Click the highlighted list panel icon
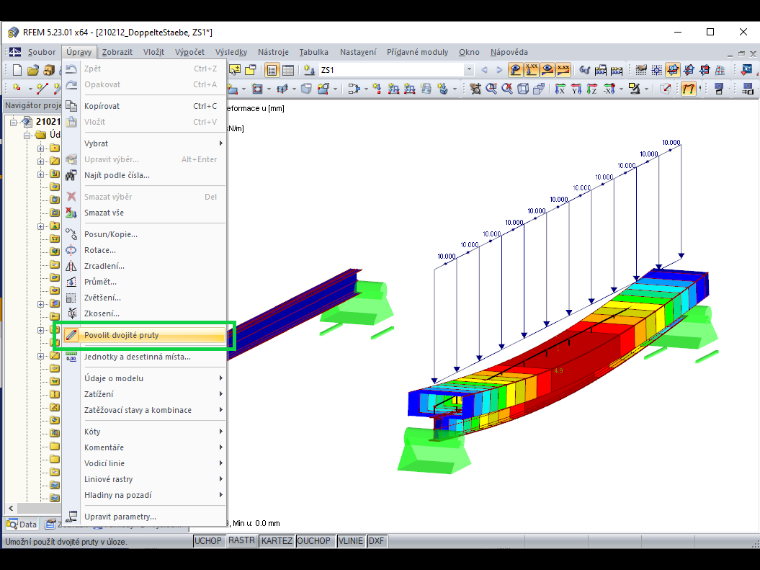This screenshot has width=760, height=570. point(272,70)
